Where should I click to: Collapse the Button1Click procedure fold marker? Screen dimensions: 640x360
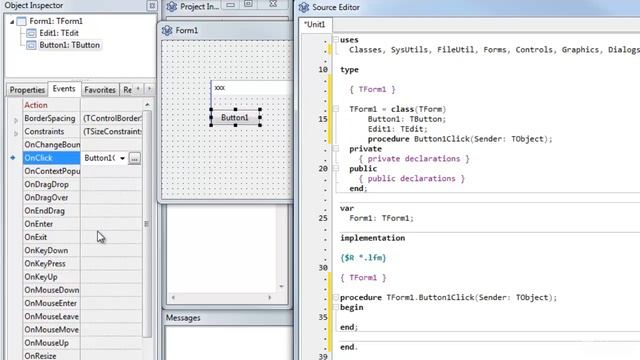(x=336, y=297)
